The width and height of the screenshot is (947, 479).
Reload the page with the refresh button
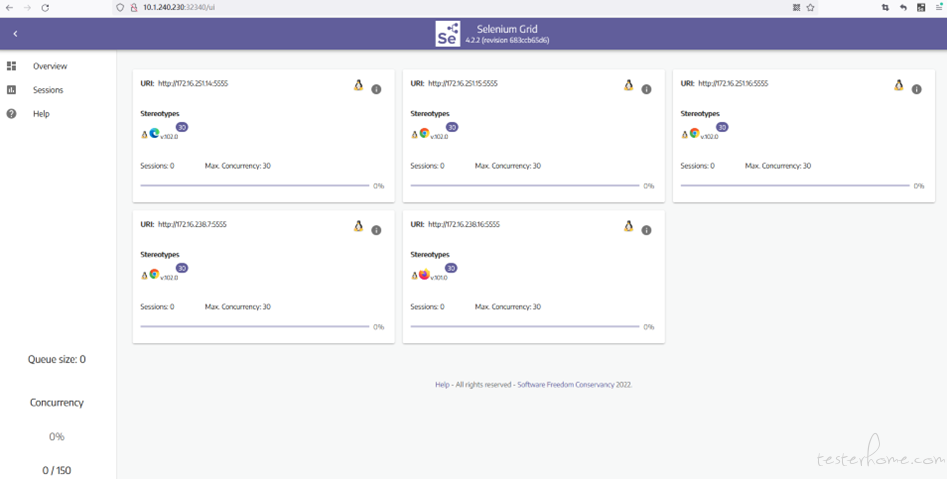[45, 8]
